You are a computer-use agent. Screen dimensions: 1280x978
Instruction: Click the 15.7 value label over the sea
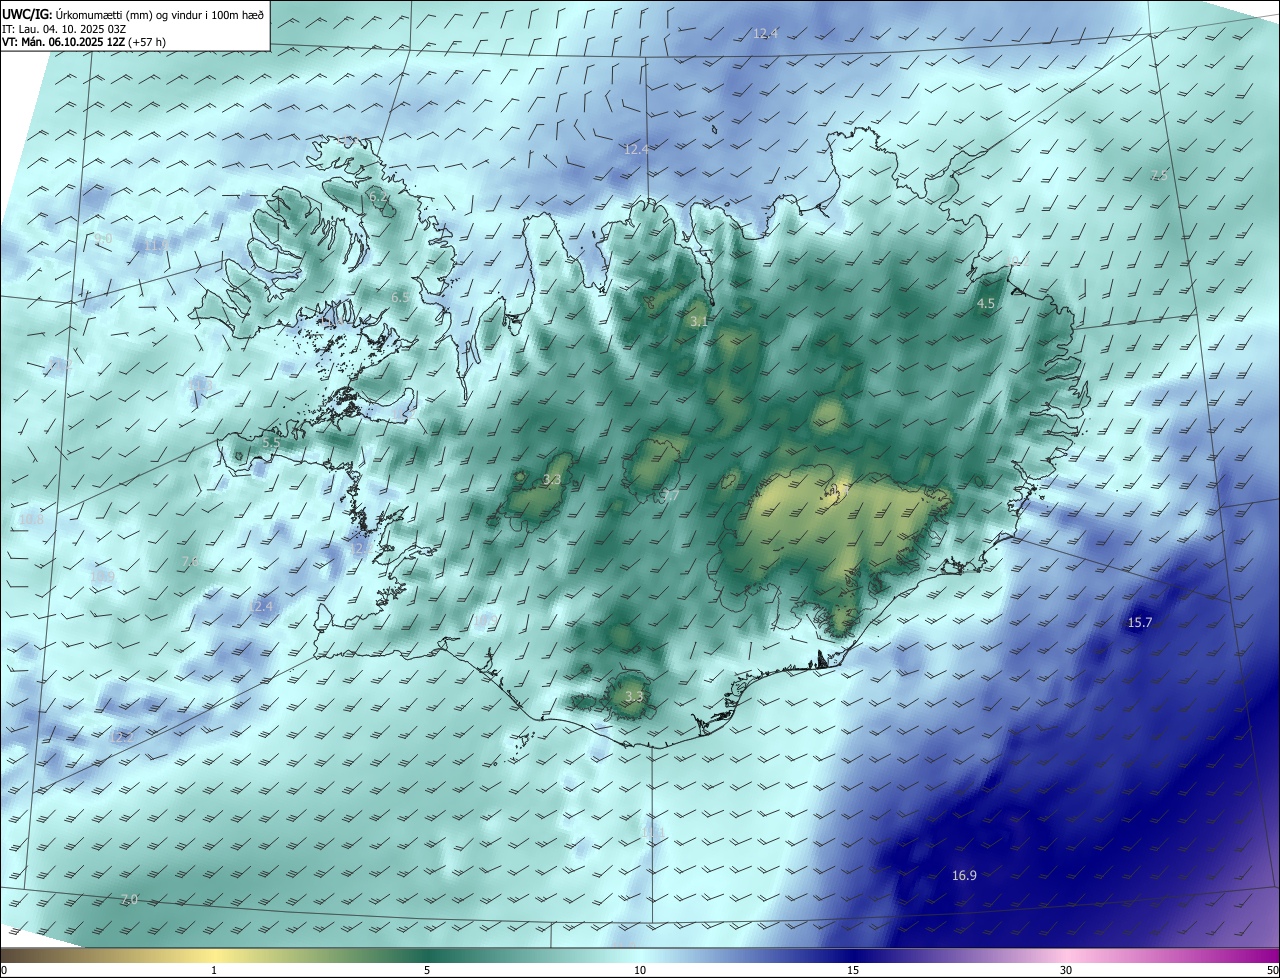pyautogui.click(x=1140, y=622)
